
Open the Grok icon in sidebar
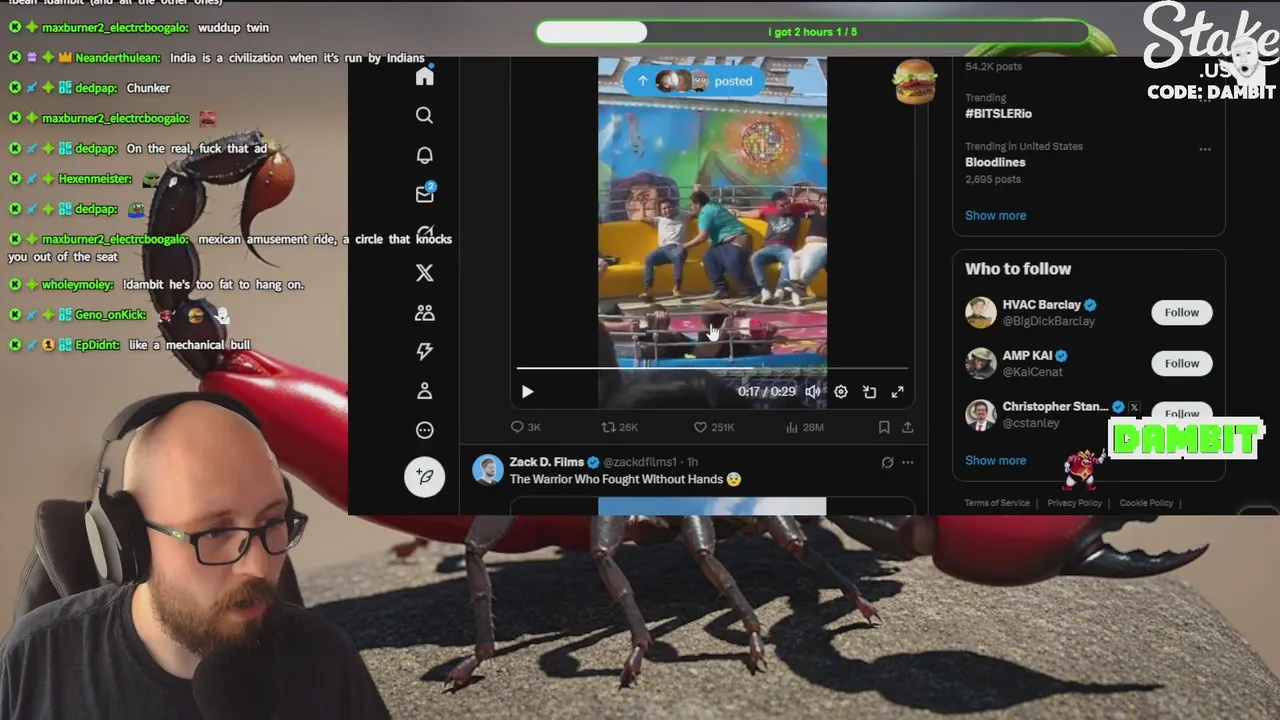tap(424, 233)
